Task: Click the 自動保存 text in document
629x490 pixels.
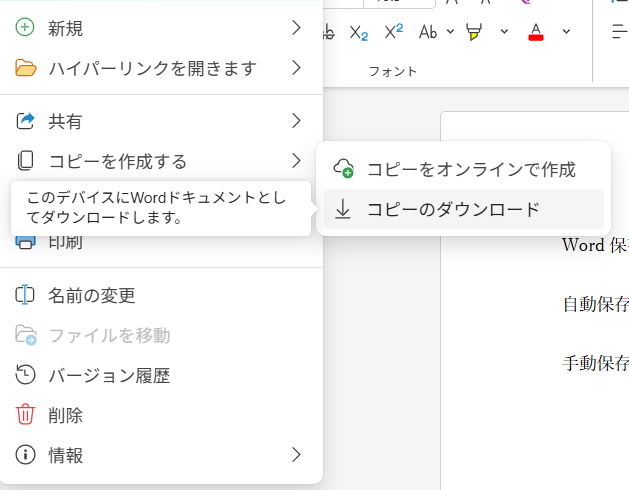Action: coord(596,304)
